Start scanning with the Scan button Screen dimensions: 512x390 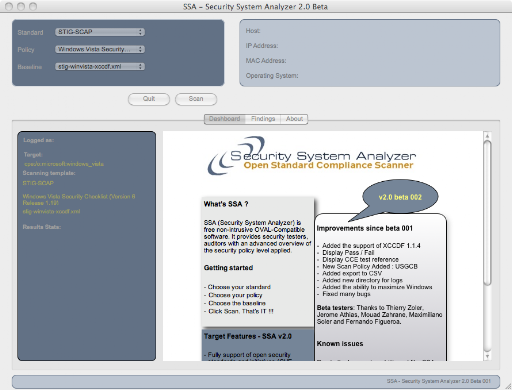click(196, 99)
